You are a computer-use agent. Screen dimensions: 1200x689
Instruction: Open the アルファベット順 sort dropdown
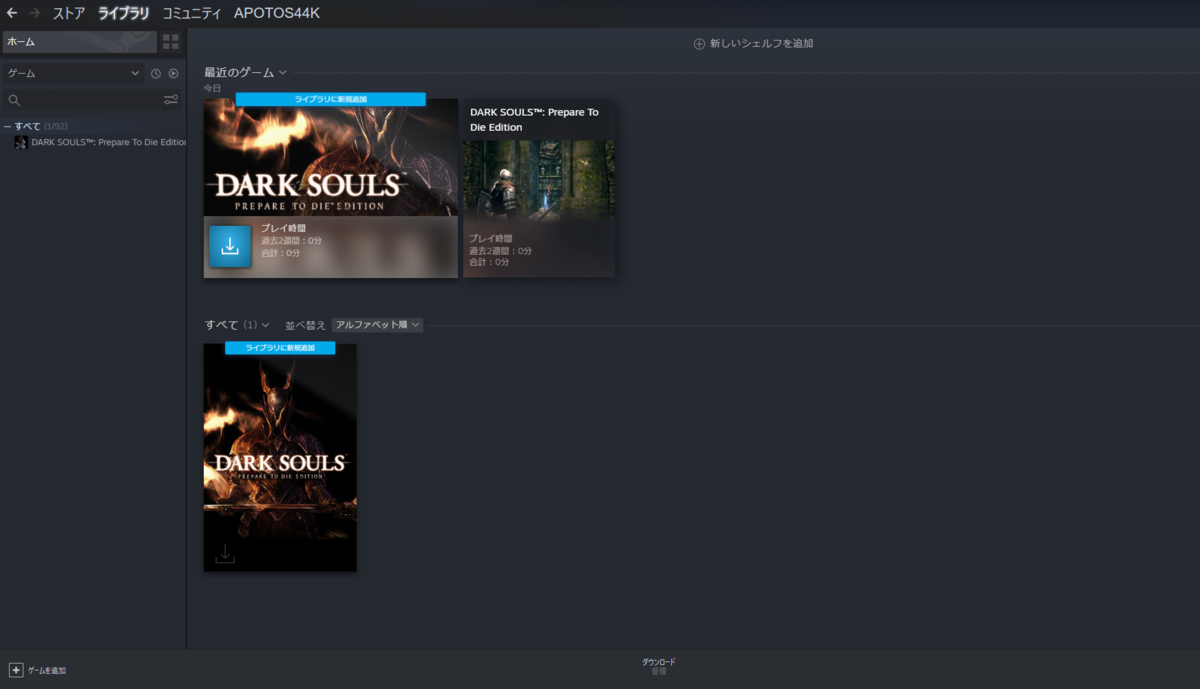(x=378, y=325)
